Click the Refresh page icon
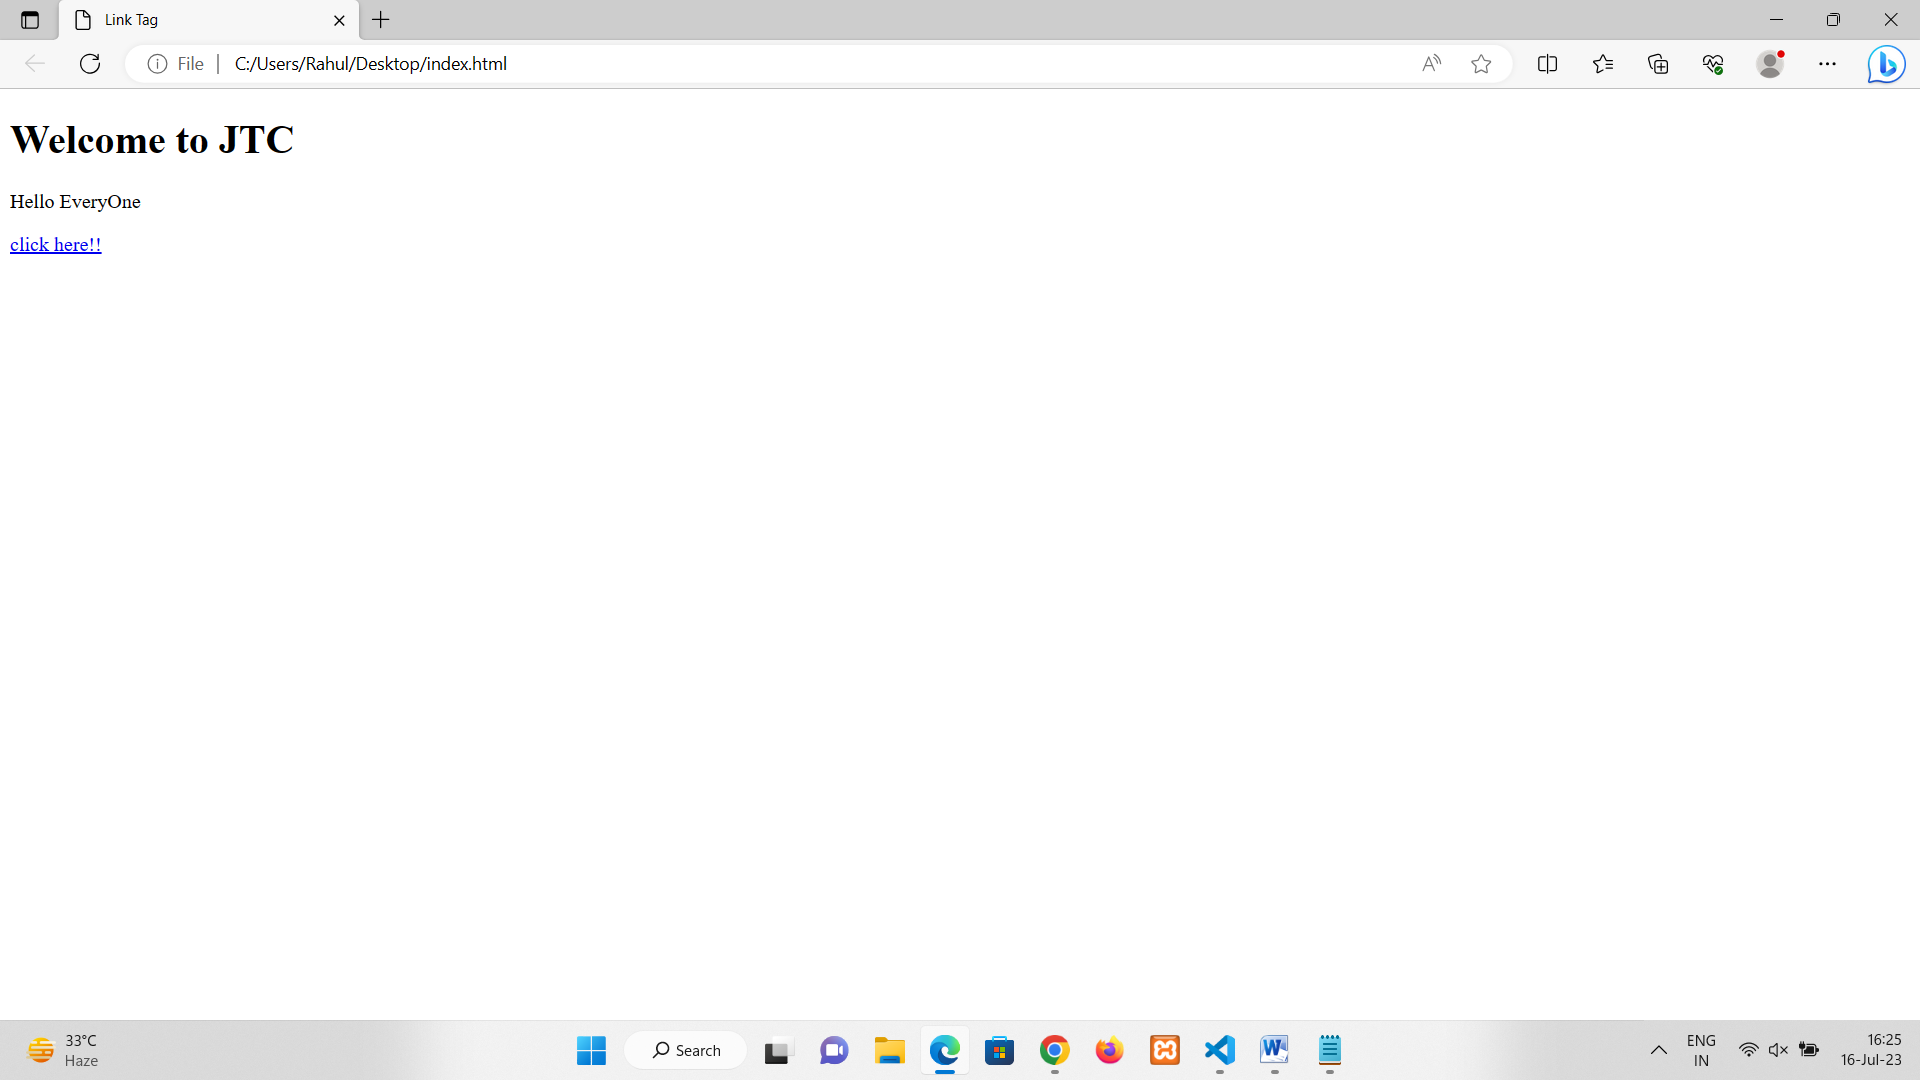Viewport: 1920px width, 1080px height. (x=90, y=64)
